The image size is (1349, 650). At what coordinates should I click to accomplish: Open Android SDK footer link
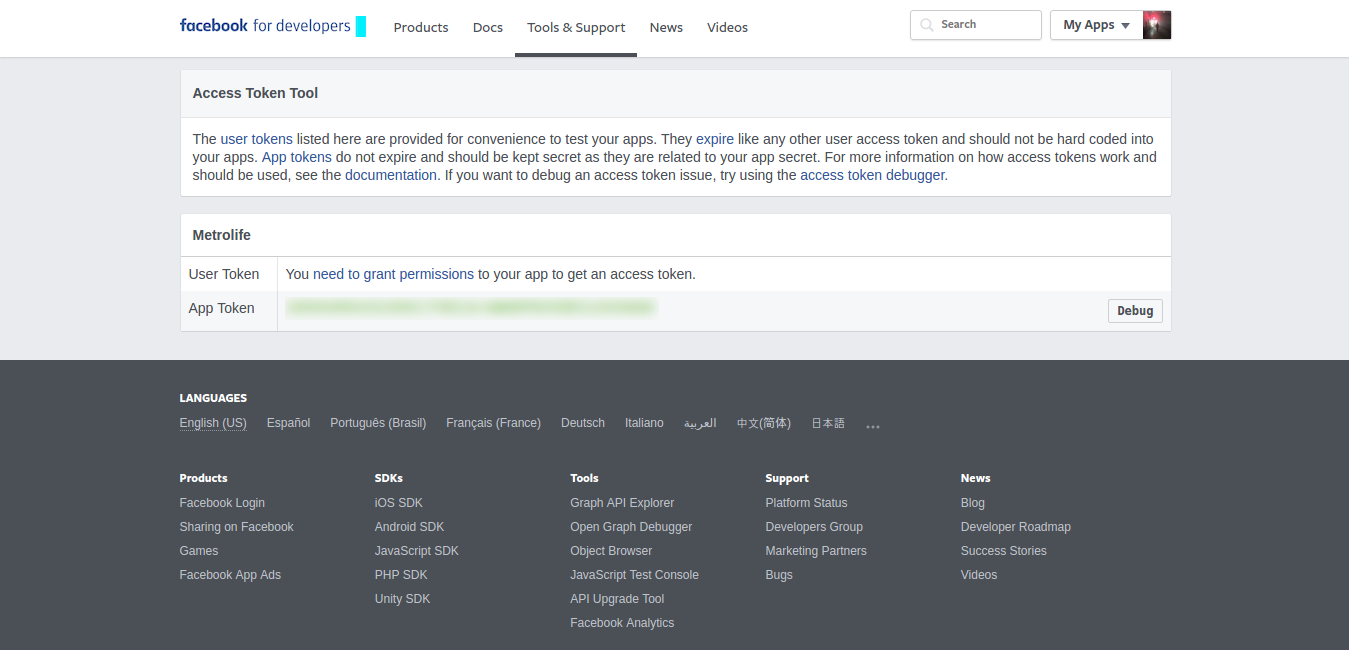tap(410, 527)
